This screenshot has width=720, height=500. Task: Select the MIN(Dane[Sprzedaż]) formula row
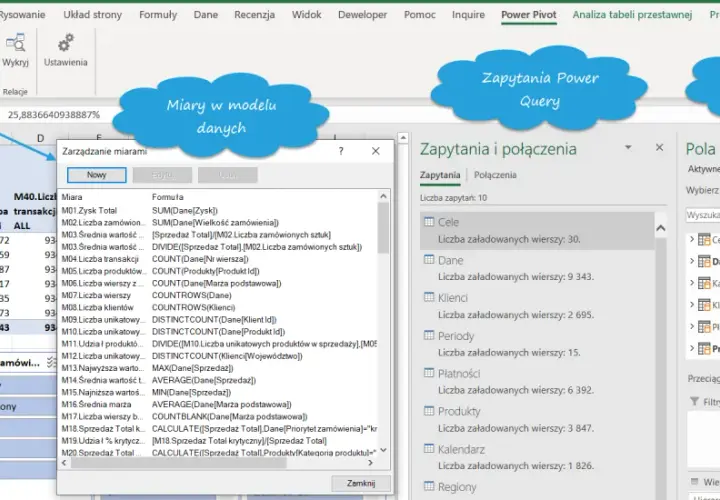pyautogui.click(x=219, y=392)
